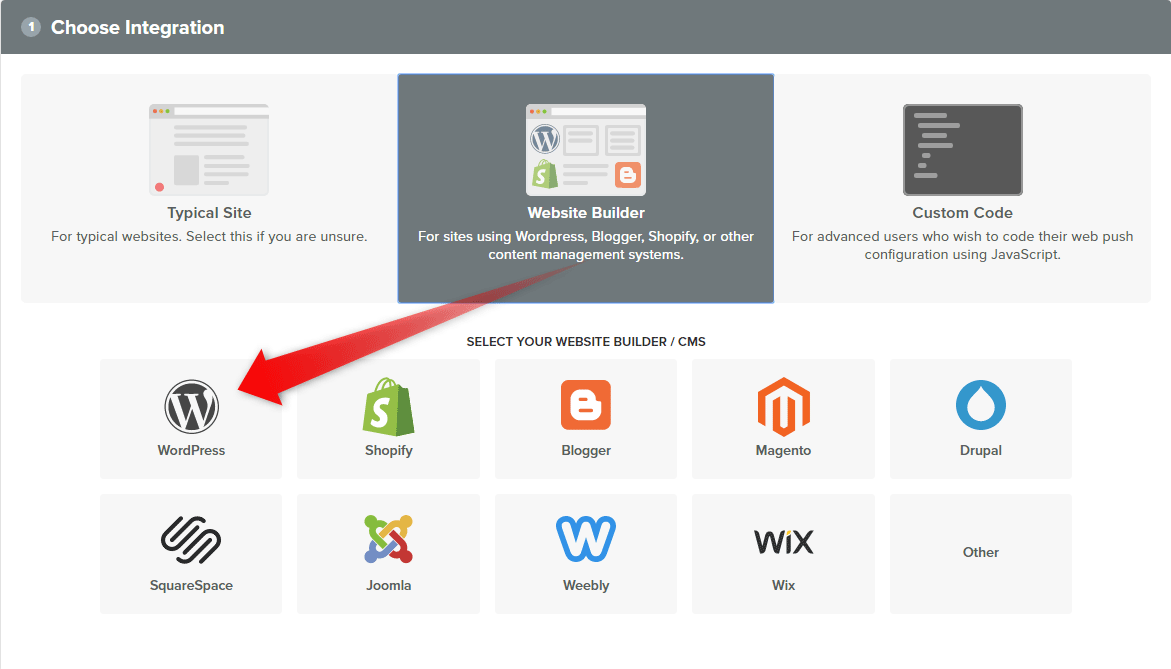Click the WordPress logo icon
Screen dimensions: 1171x669
pos(191,406)
